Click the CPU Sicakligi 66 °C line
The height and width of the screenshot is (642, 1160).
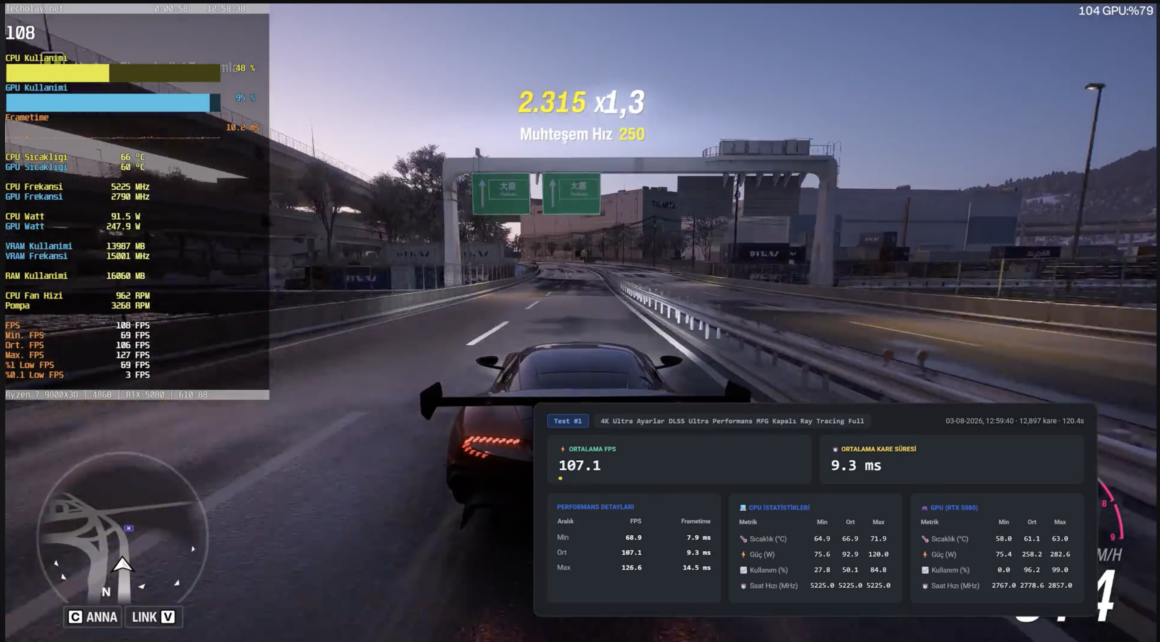pos(75,157)
